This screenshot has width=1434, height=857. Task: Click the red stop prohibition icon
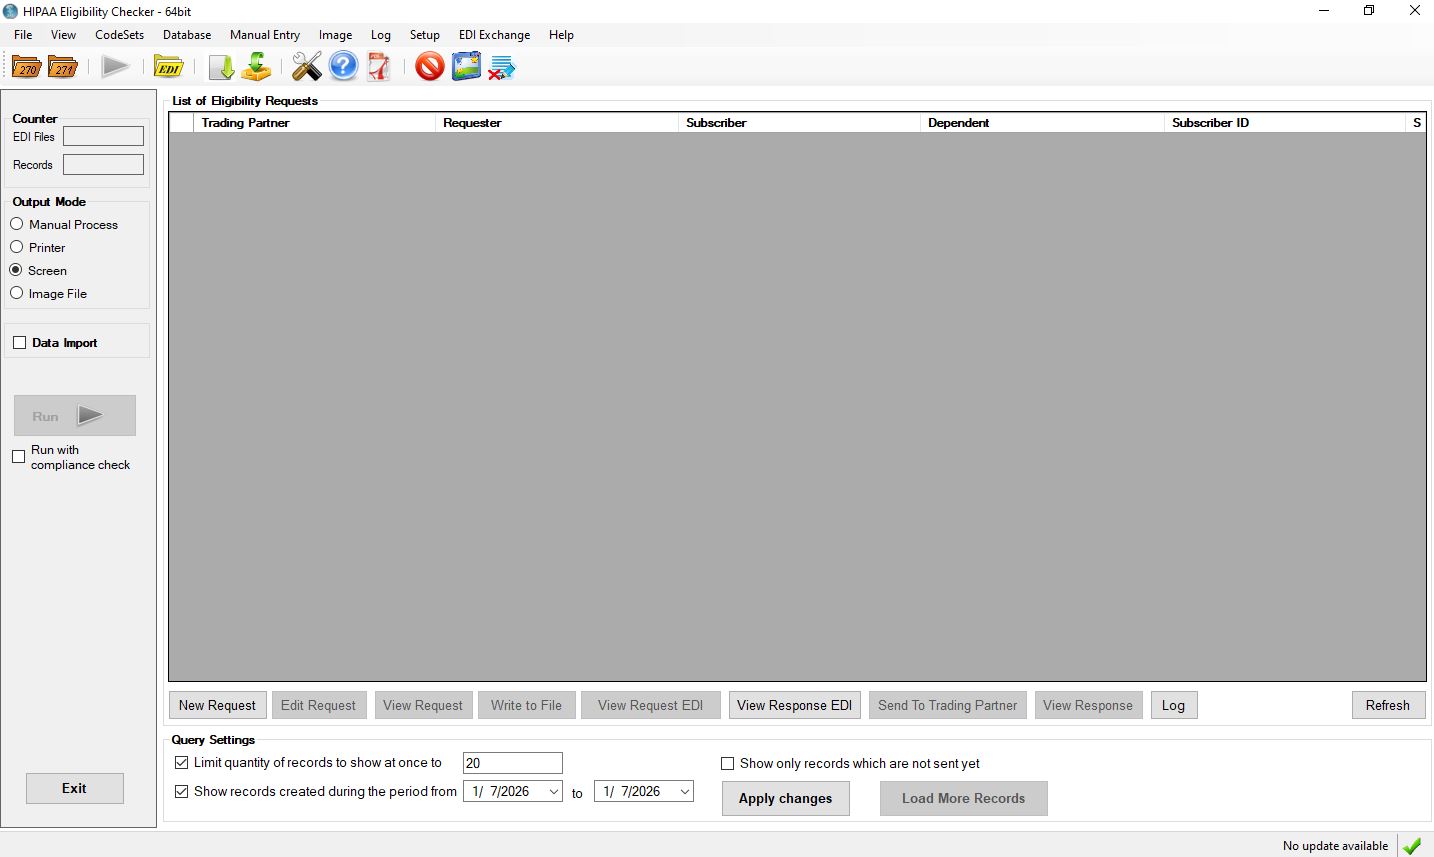tap(430, 67)
